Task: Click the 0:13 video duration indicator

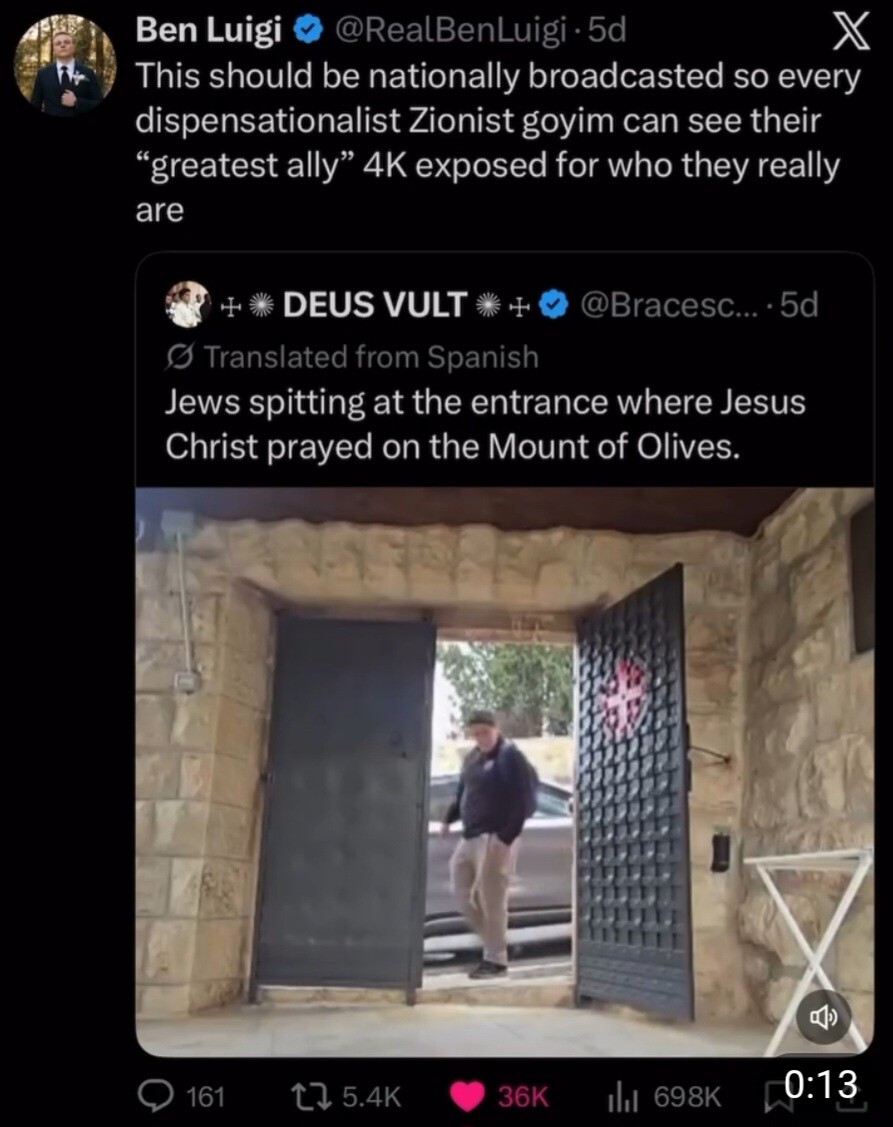Action: 820,1083
